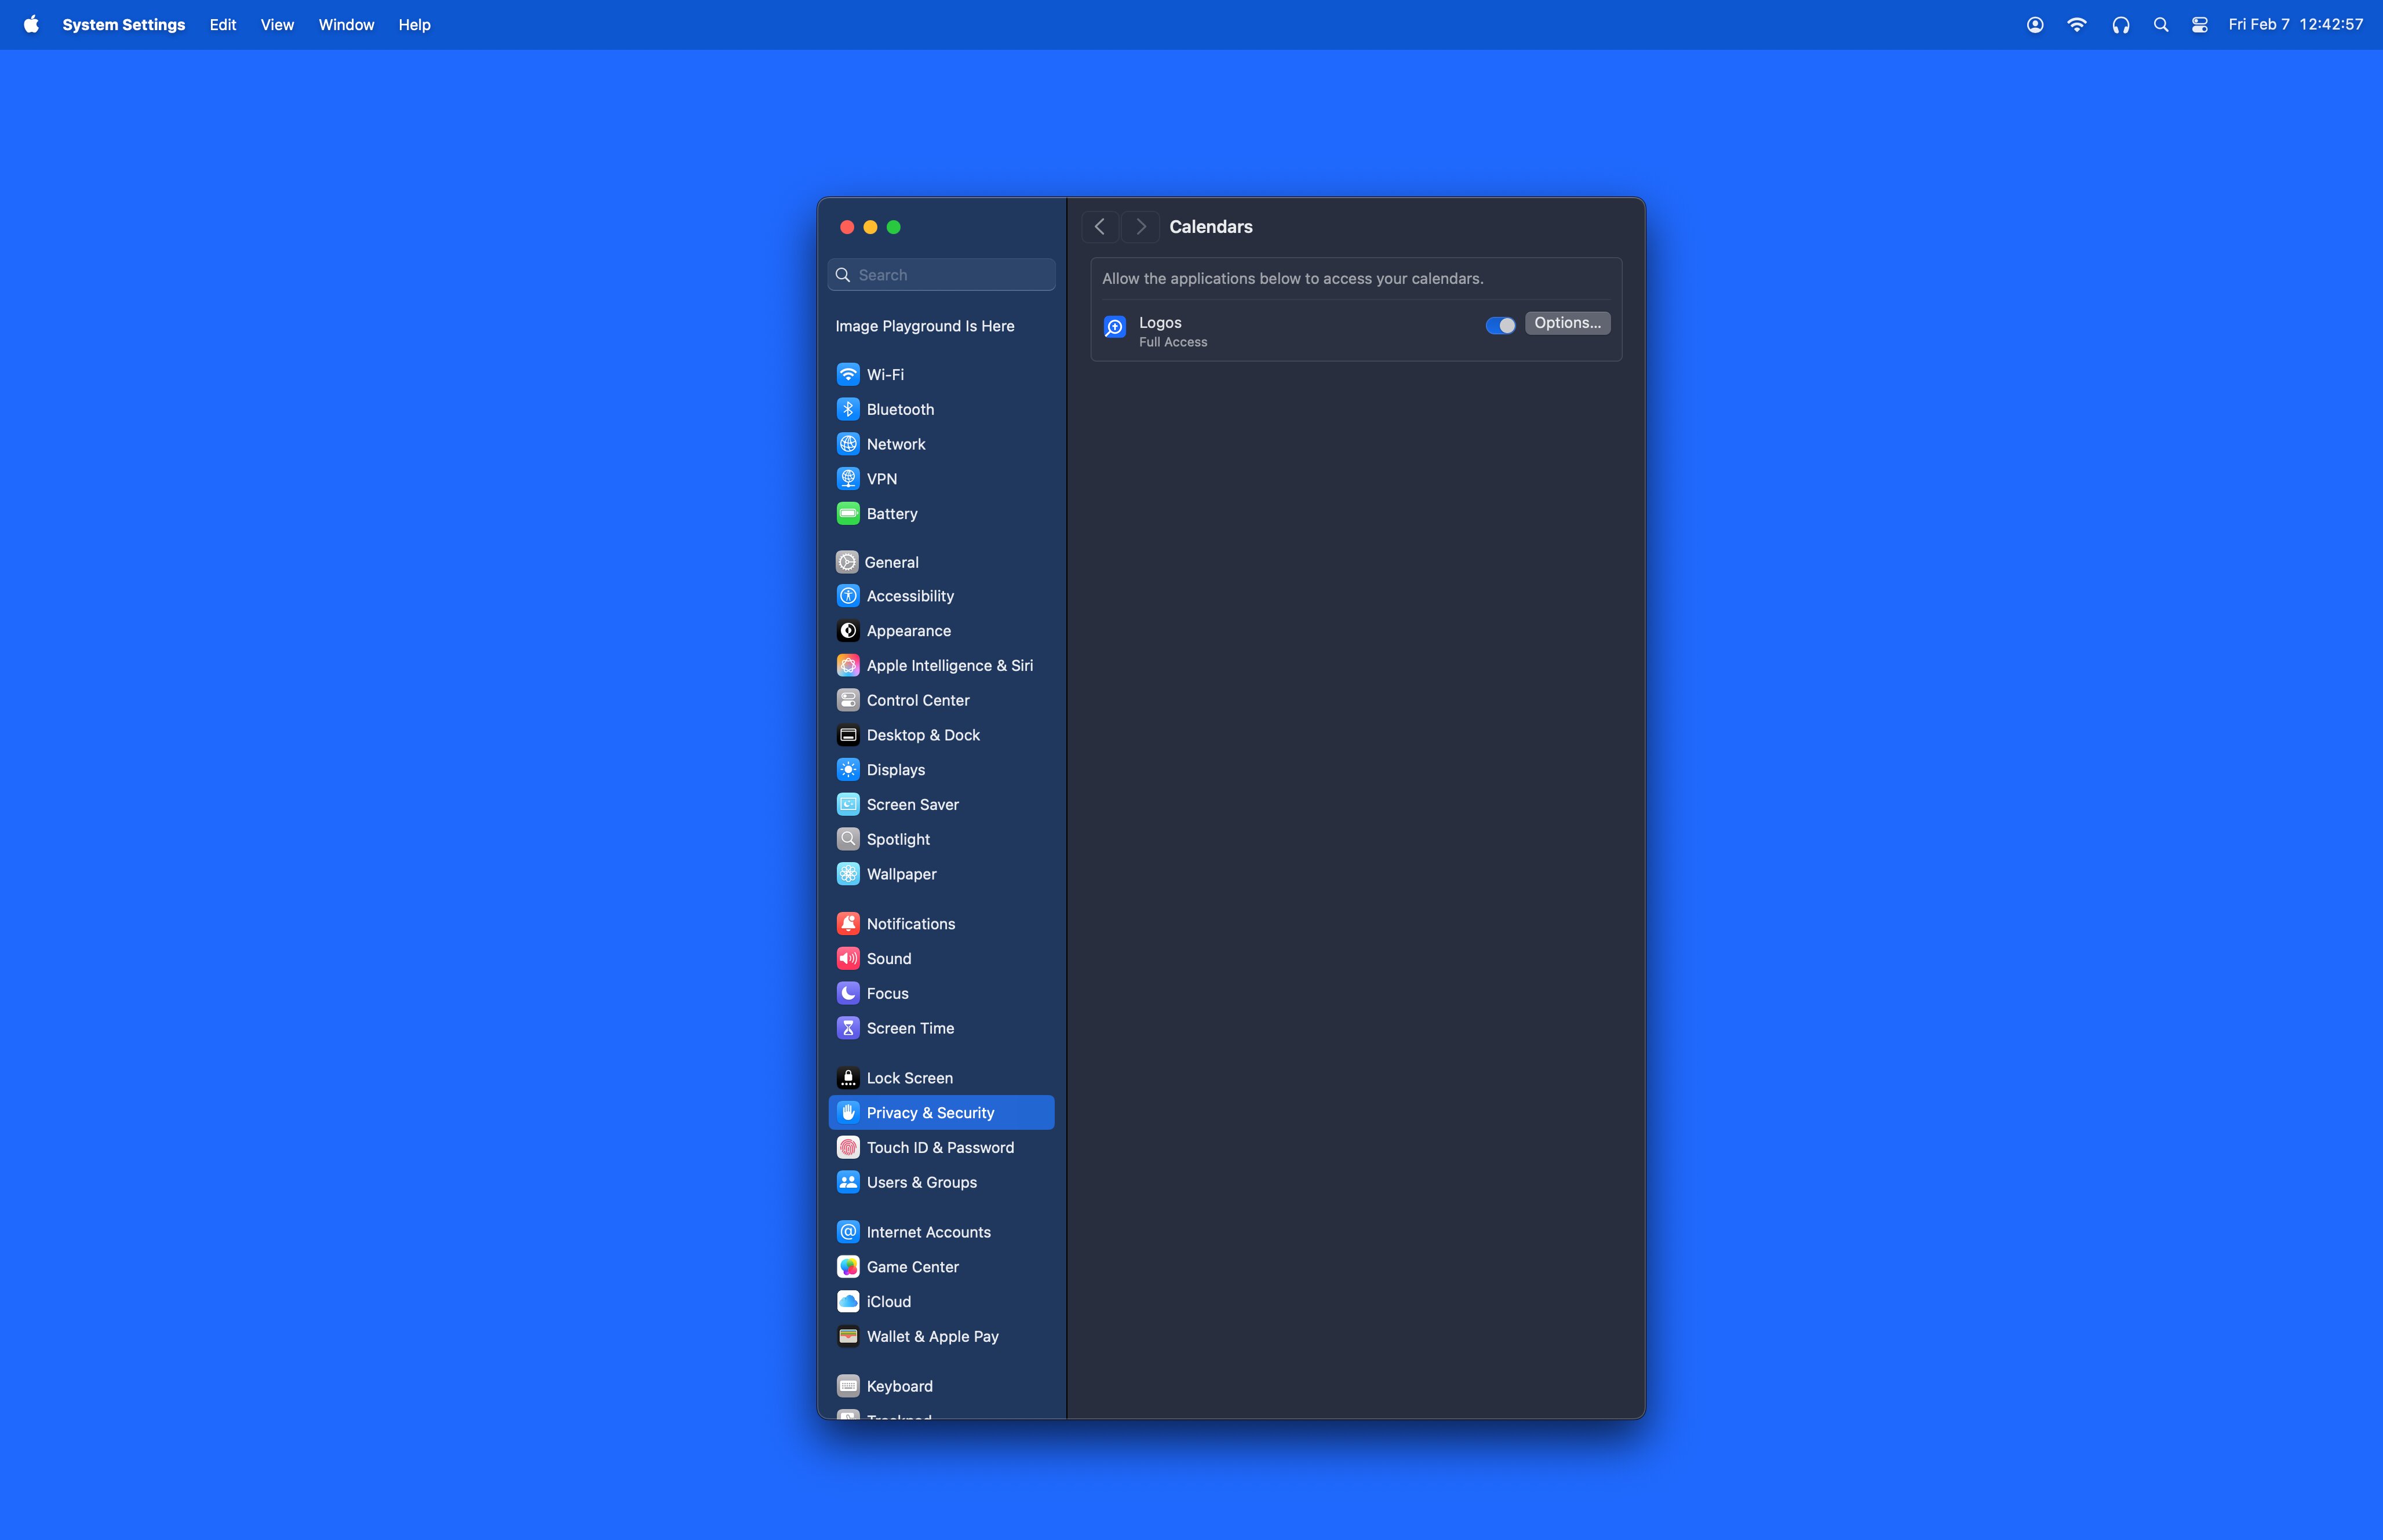Viewport: 2383px width, 1540px height.
Task: Click Wi-Fi status icon in menu bar
Action: pos(2077,25)
